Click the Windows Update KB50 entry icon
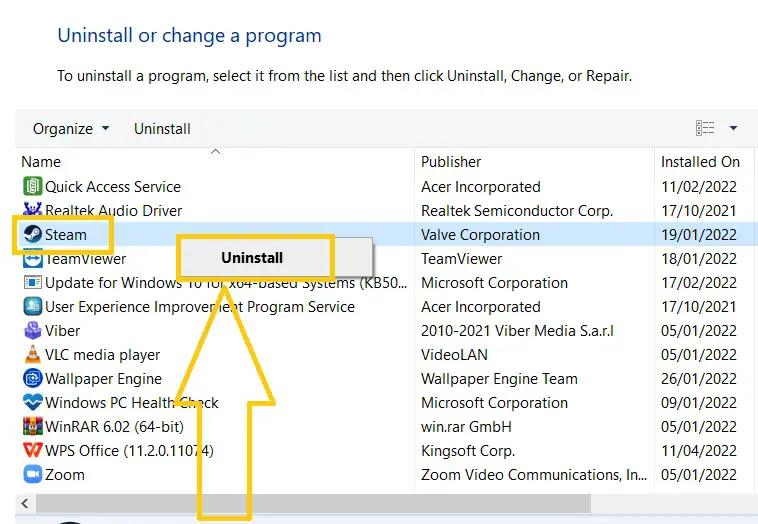758x524 pixels. (x=32, y=282)
